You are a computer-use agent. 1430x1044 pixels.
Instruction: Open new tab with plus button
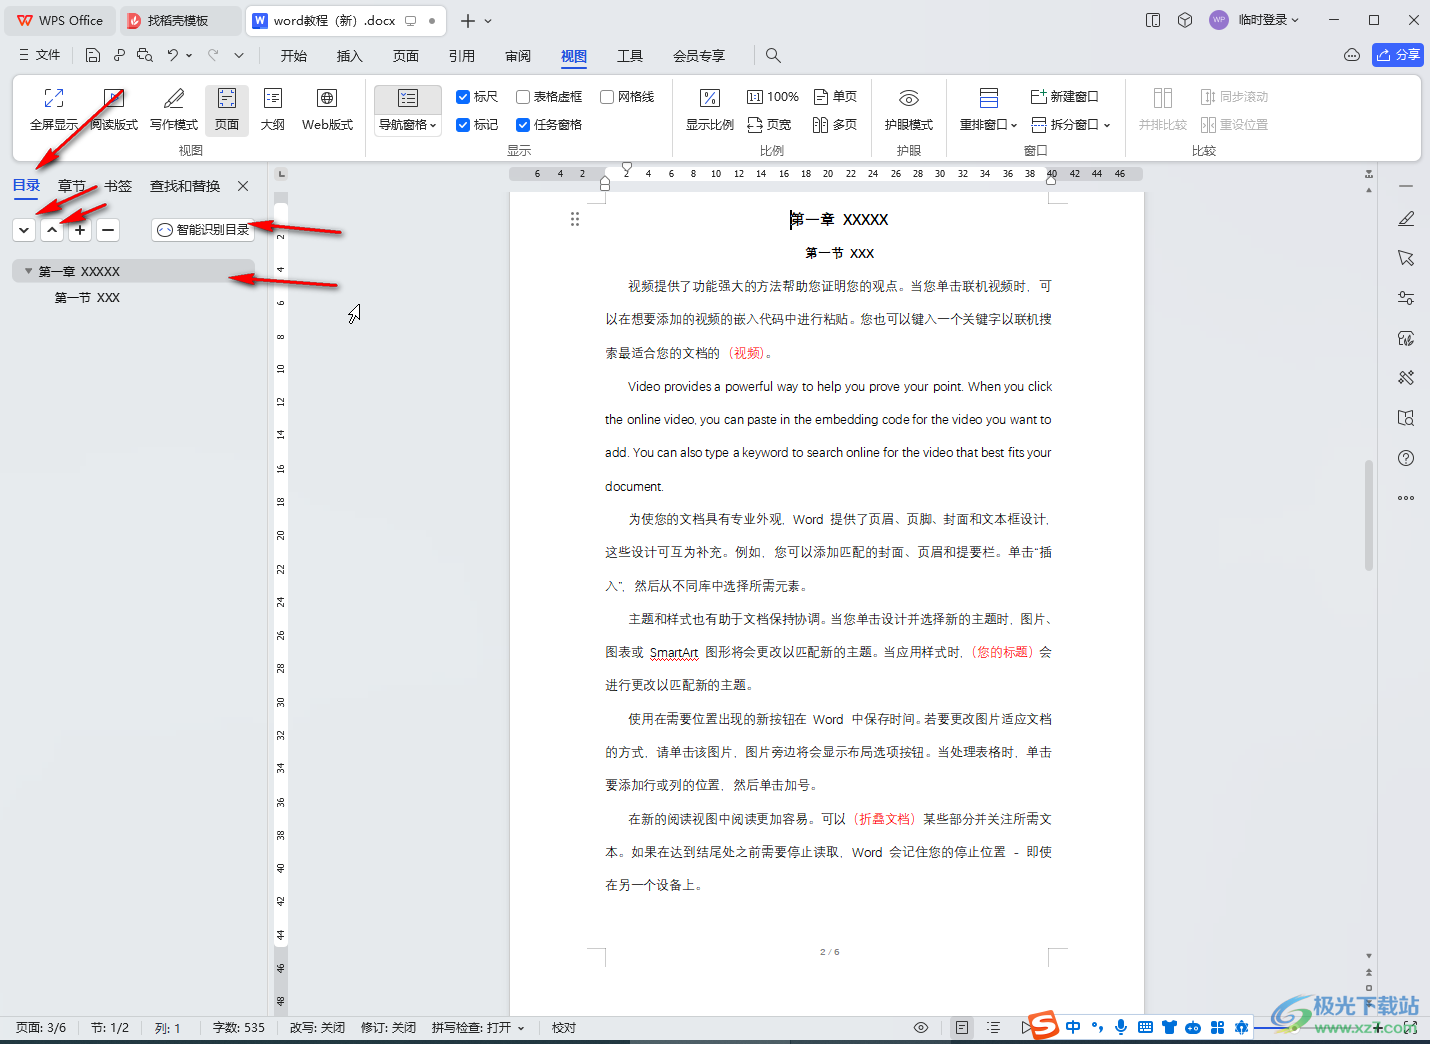point(467,20)
